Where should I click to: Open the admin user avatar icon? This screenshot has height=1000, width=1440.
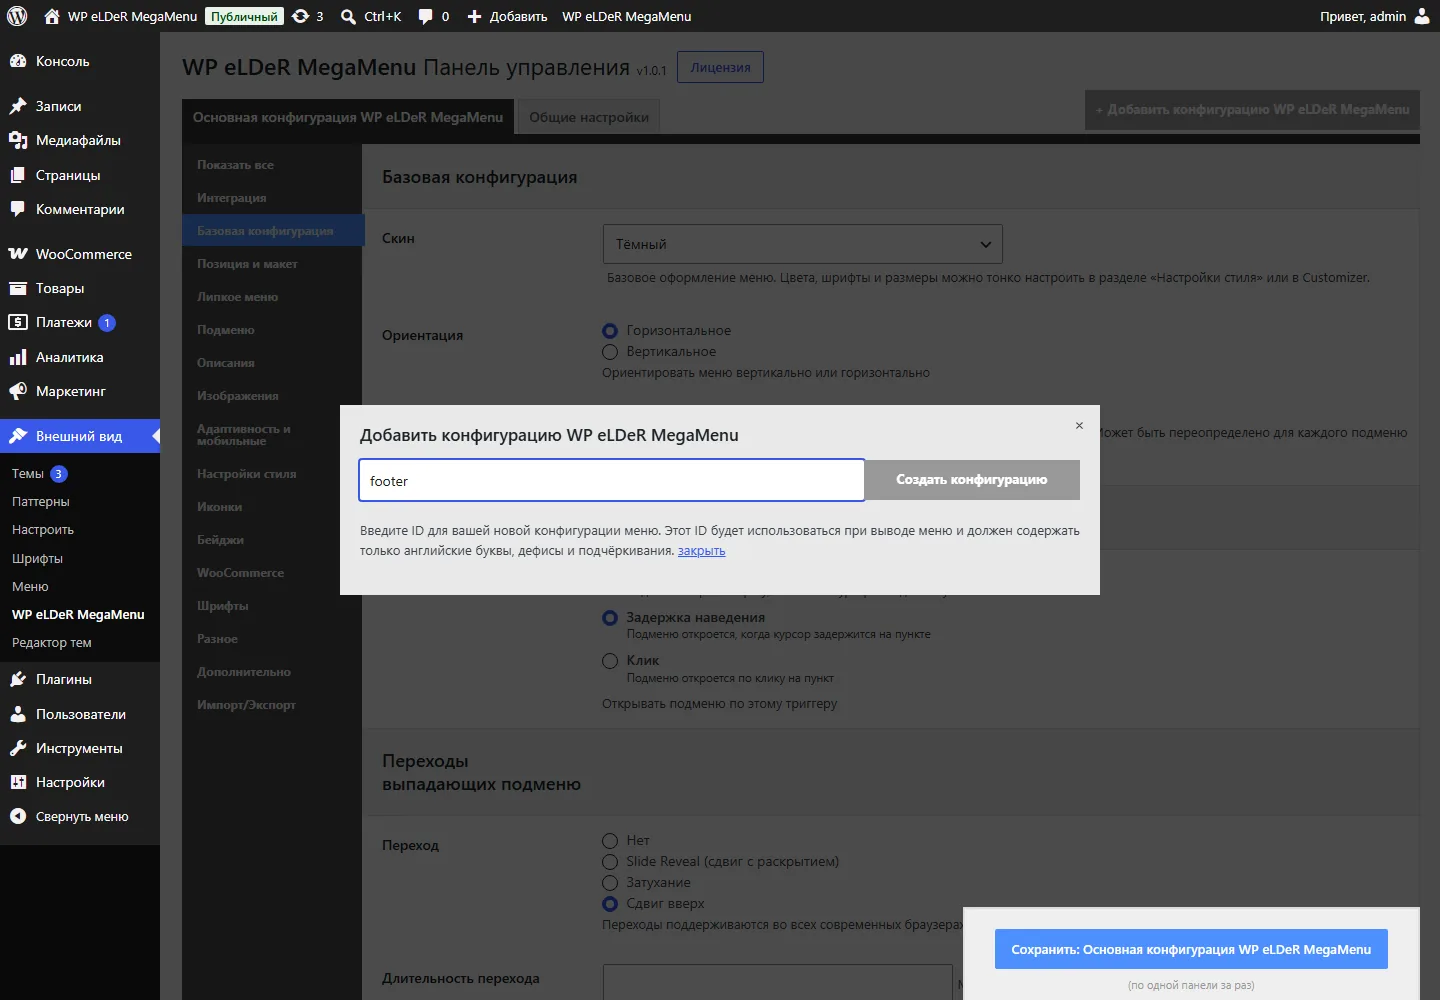[1422, 16]
